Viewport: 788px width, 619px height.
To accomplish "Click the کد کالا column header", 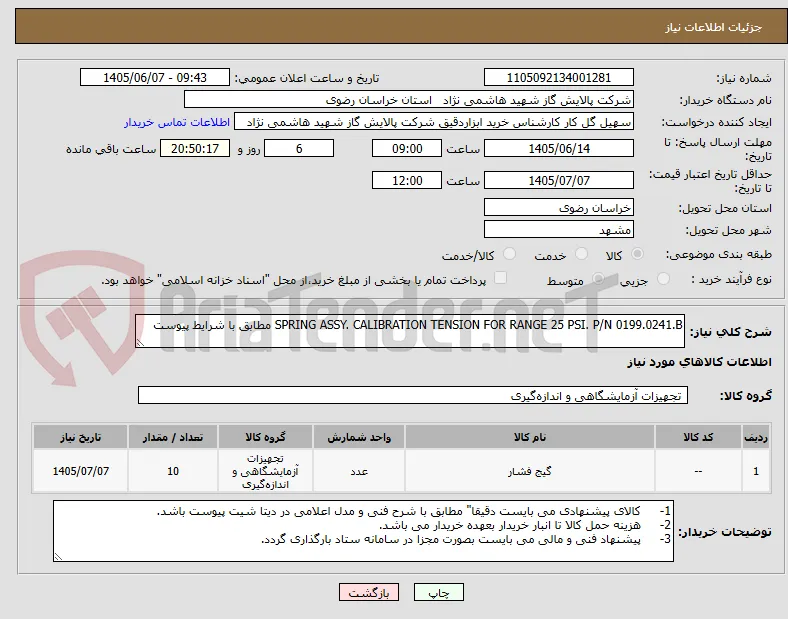I will pyautogui.click(x=698, y=437).
